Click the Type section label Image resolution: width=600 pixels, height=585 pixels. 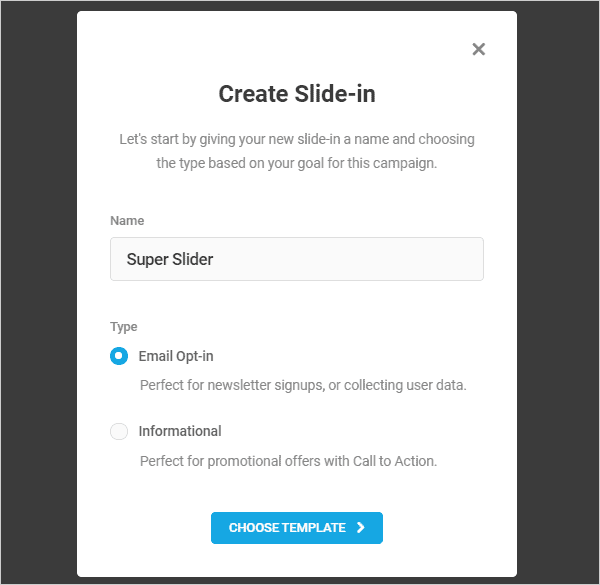[124, 327]
